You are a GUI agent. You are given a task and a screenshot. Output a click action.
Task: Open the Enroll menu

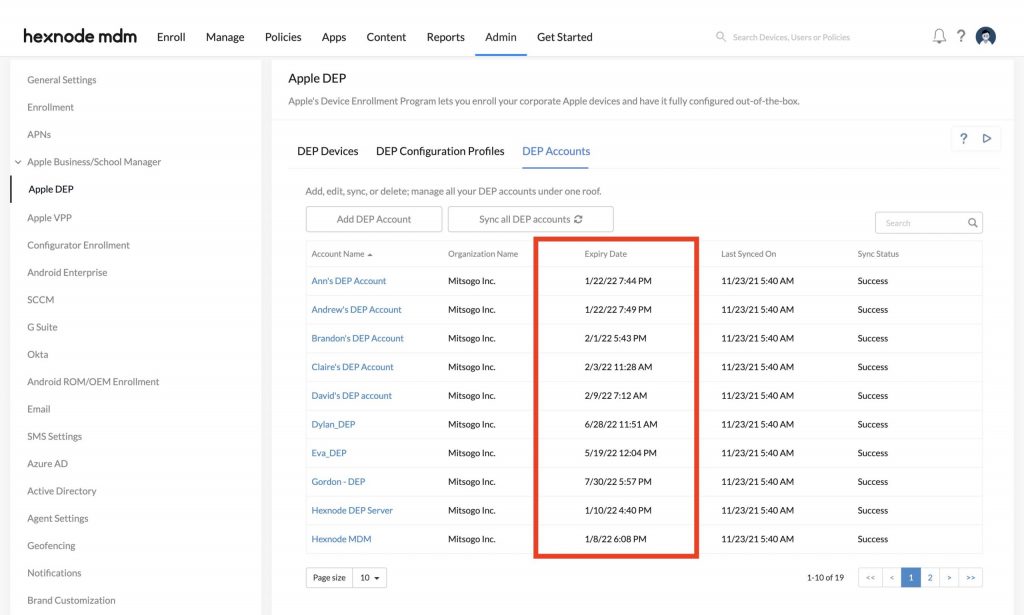(x=171, y=37)
